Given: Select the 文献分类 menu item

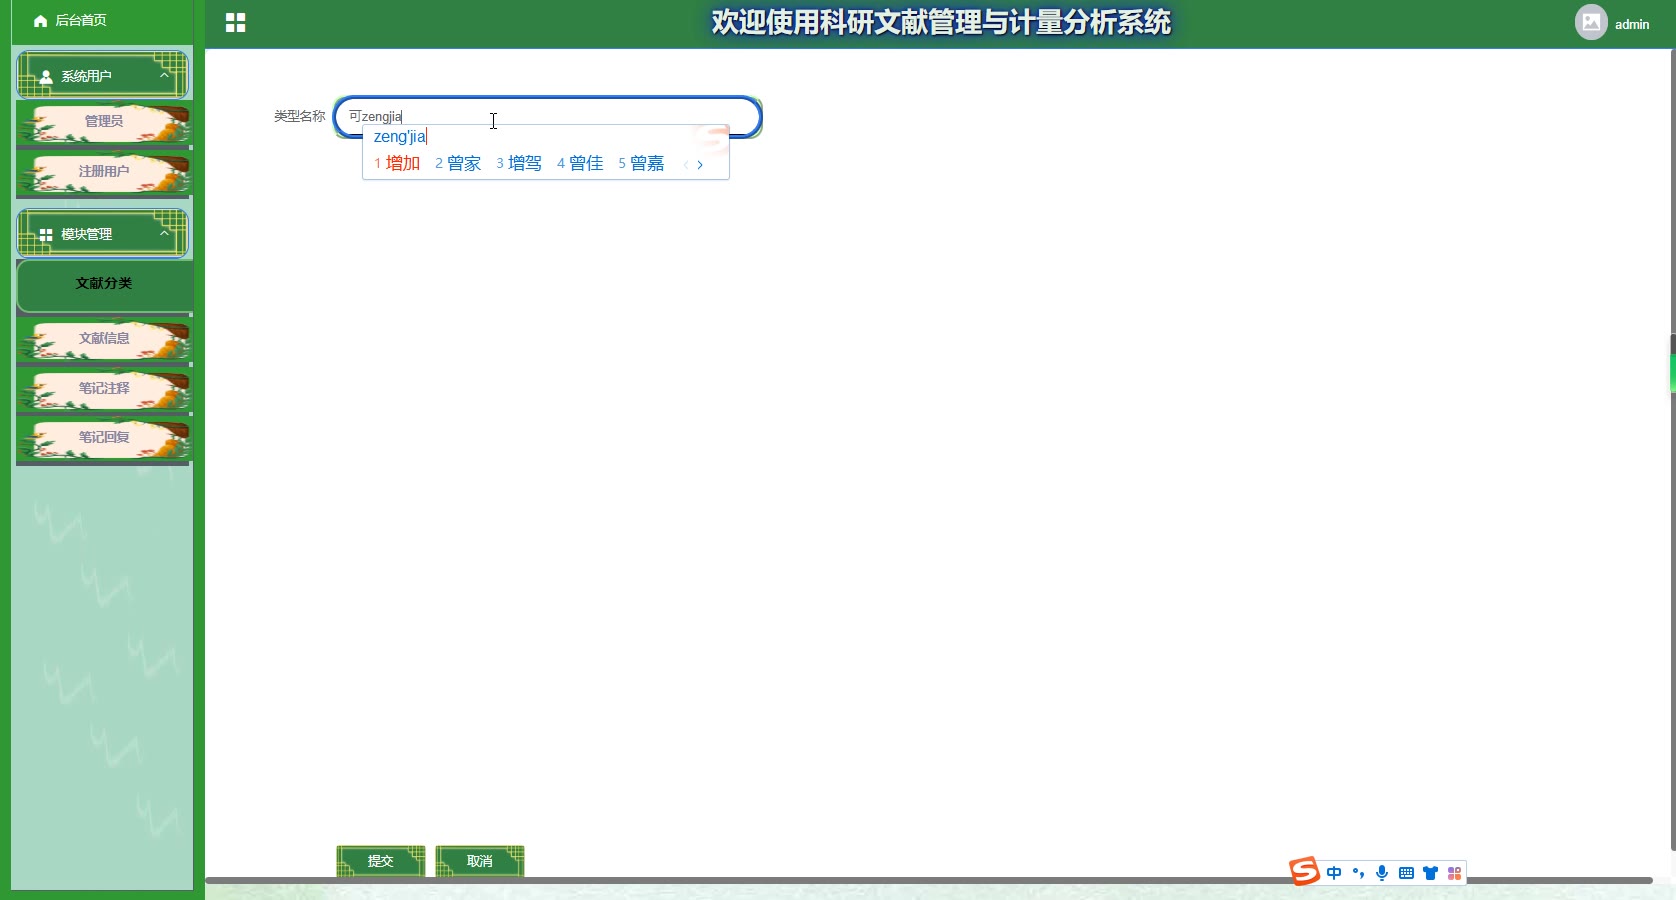Looking at the screenshot, I should point(104,284).
